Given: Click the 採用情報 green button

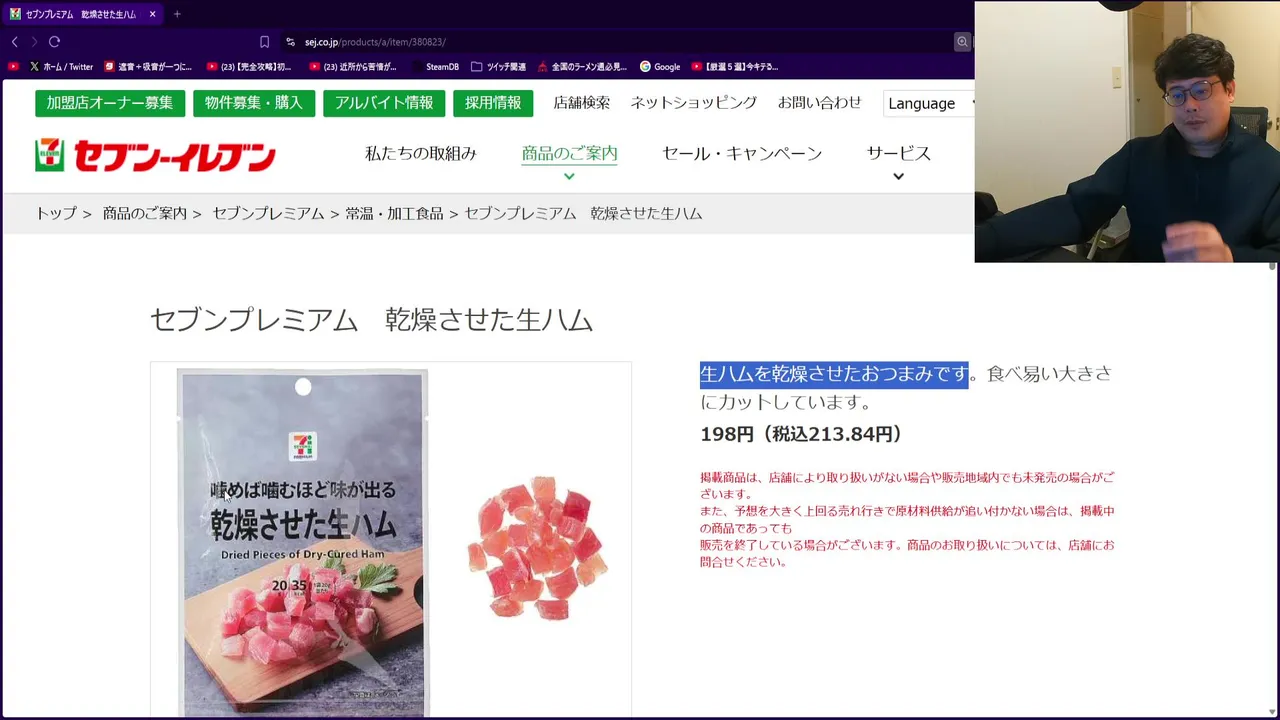Looking at the screenshot, I should (493, 103).
